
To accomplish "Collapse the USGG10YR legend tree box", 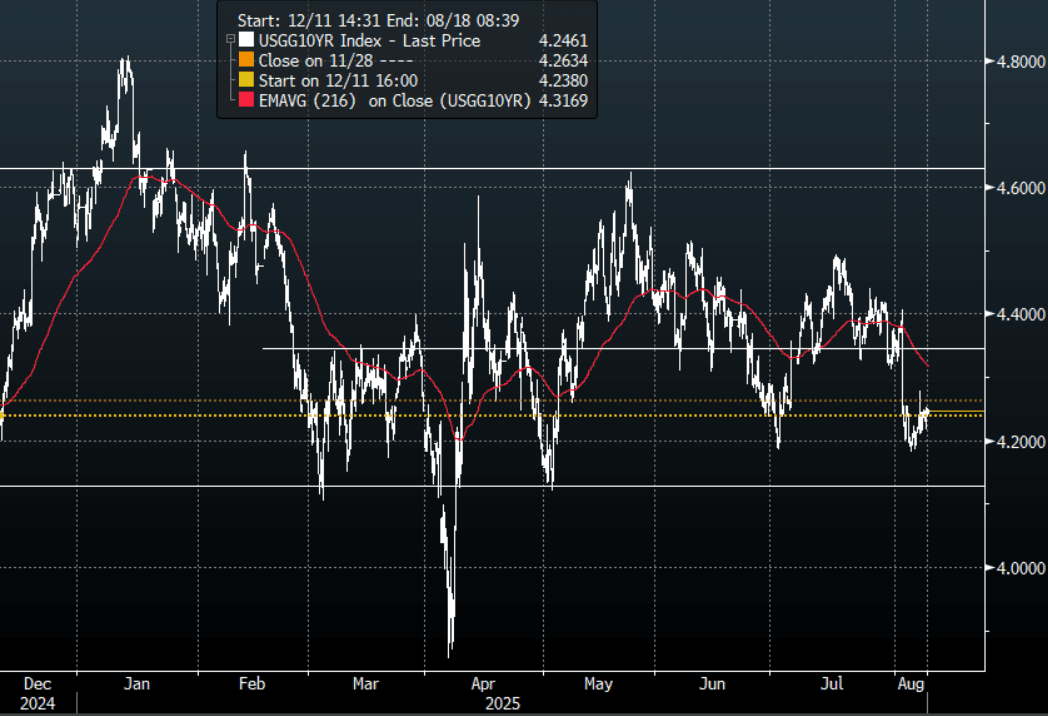I will click(230, 40).
